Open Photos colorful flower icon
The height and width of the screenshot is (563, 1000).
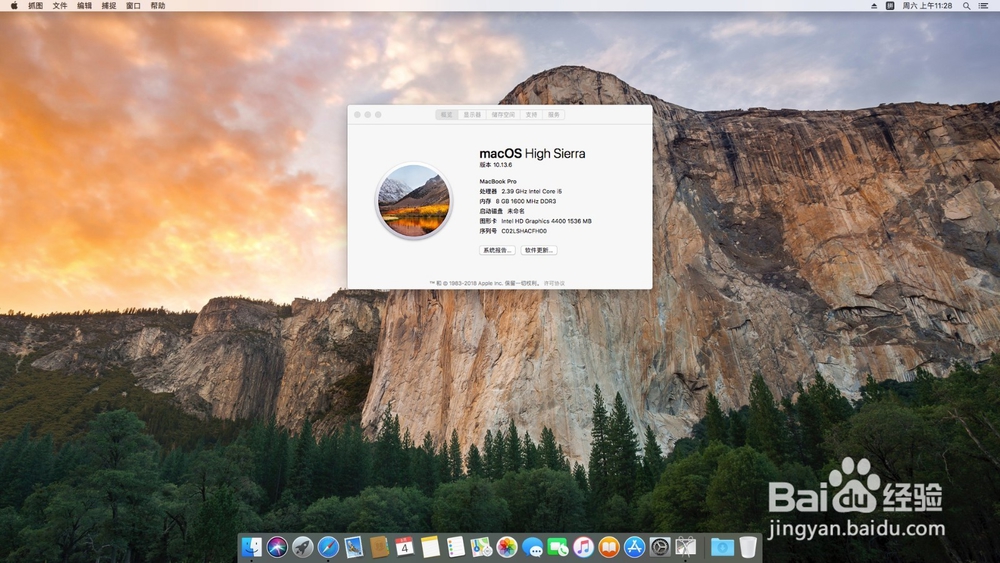point(506,546)
